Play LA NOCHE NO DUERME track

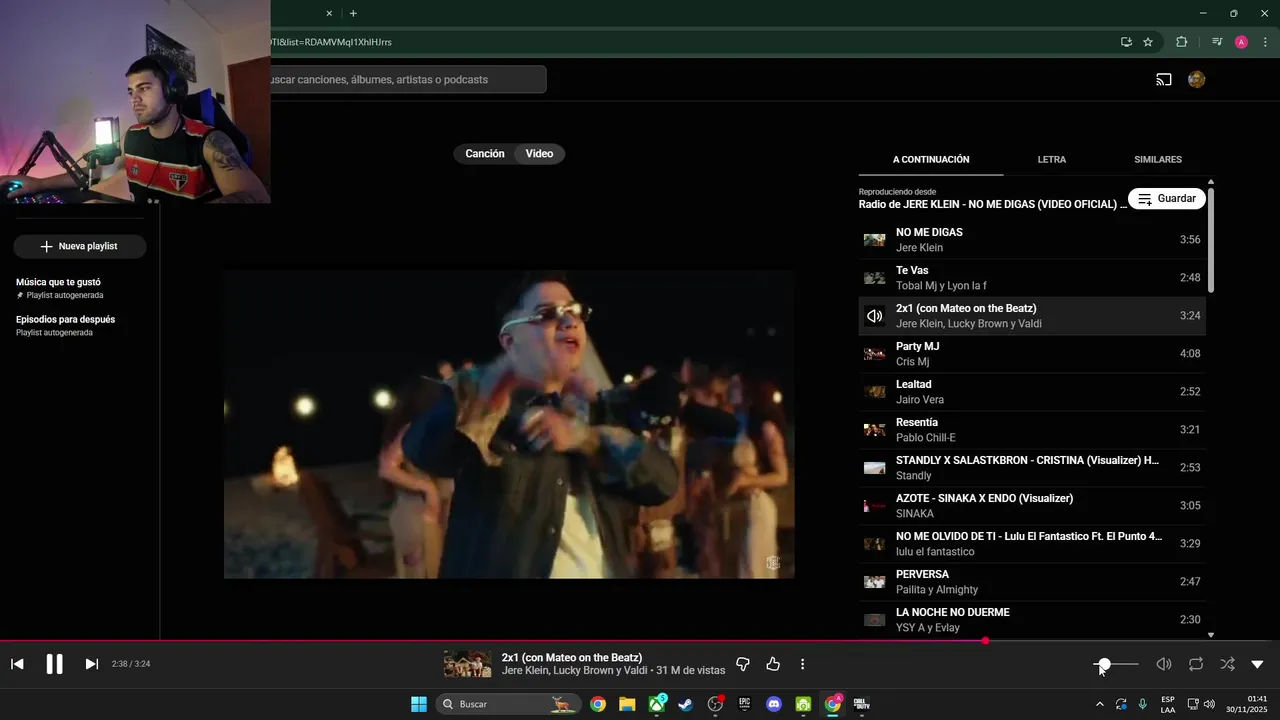(x=1032, y=620)
